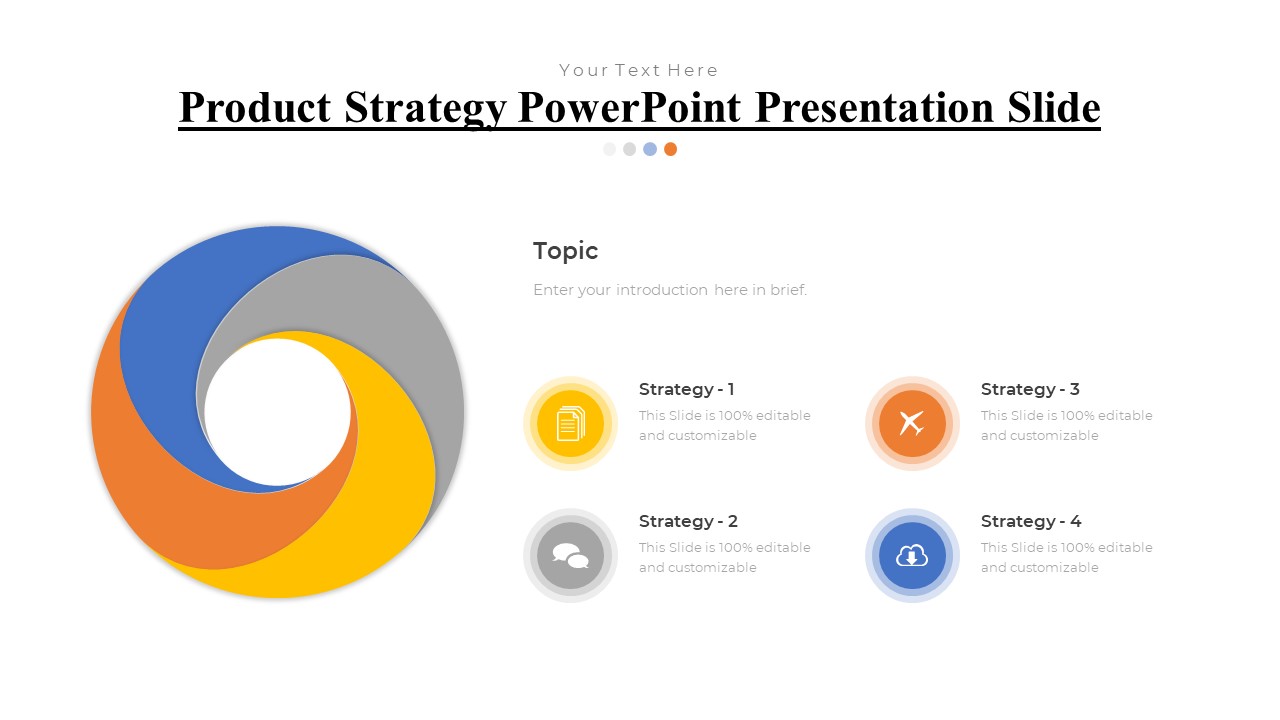
Task: Click the description text under Strategy - 4
Action: click(x=1066, y=557)
